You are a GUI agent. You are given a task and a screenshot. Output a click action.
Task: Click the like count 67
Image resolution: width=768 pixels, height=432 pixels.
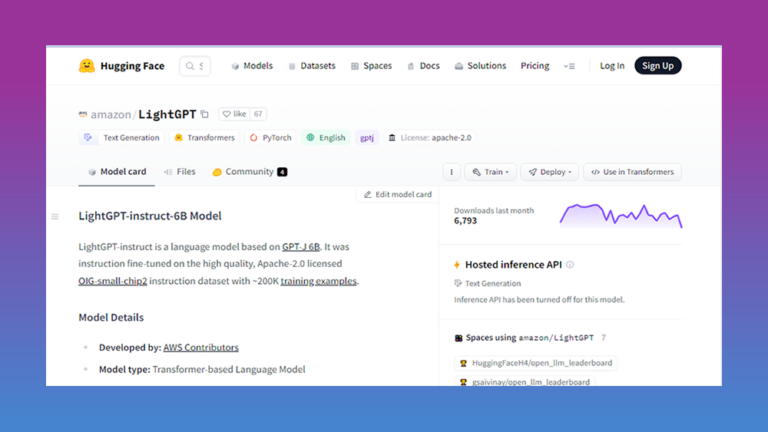tap(258, 114)
